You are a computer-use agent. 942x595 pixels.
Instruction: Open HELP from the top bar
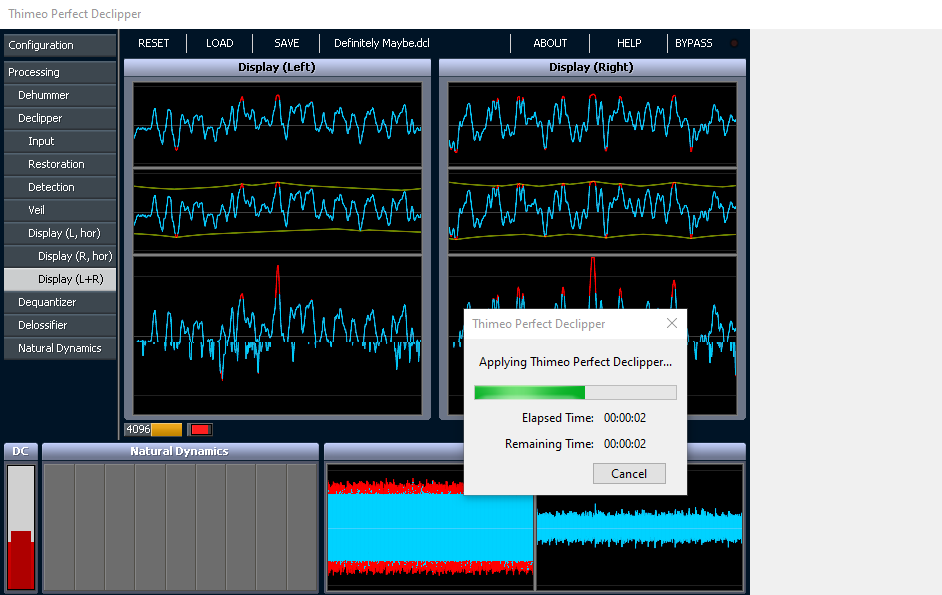[628, 43]
